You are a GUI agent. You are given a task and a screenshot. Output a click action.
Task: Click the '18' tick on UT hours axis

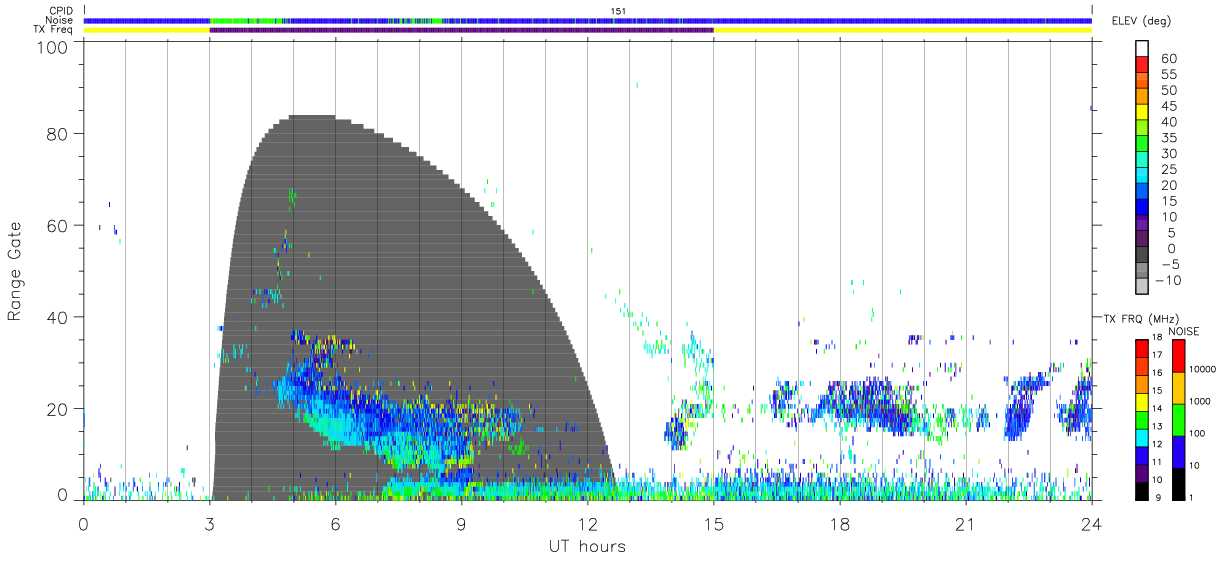point(840,523)
